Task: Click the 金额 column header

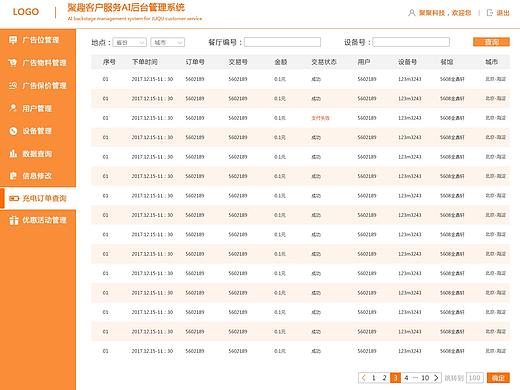Action: [x=281, y=62]
